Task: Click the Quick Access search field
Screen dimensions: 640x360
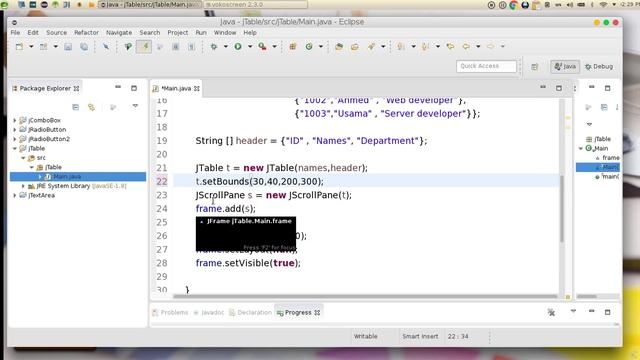Action: pos(486,66)
